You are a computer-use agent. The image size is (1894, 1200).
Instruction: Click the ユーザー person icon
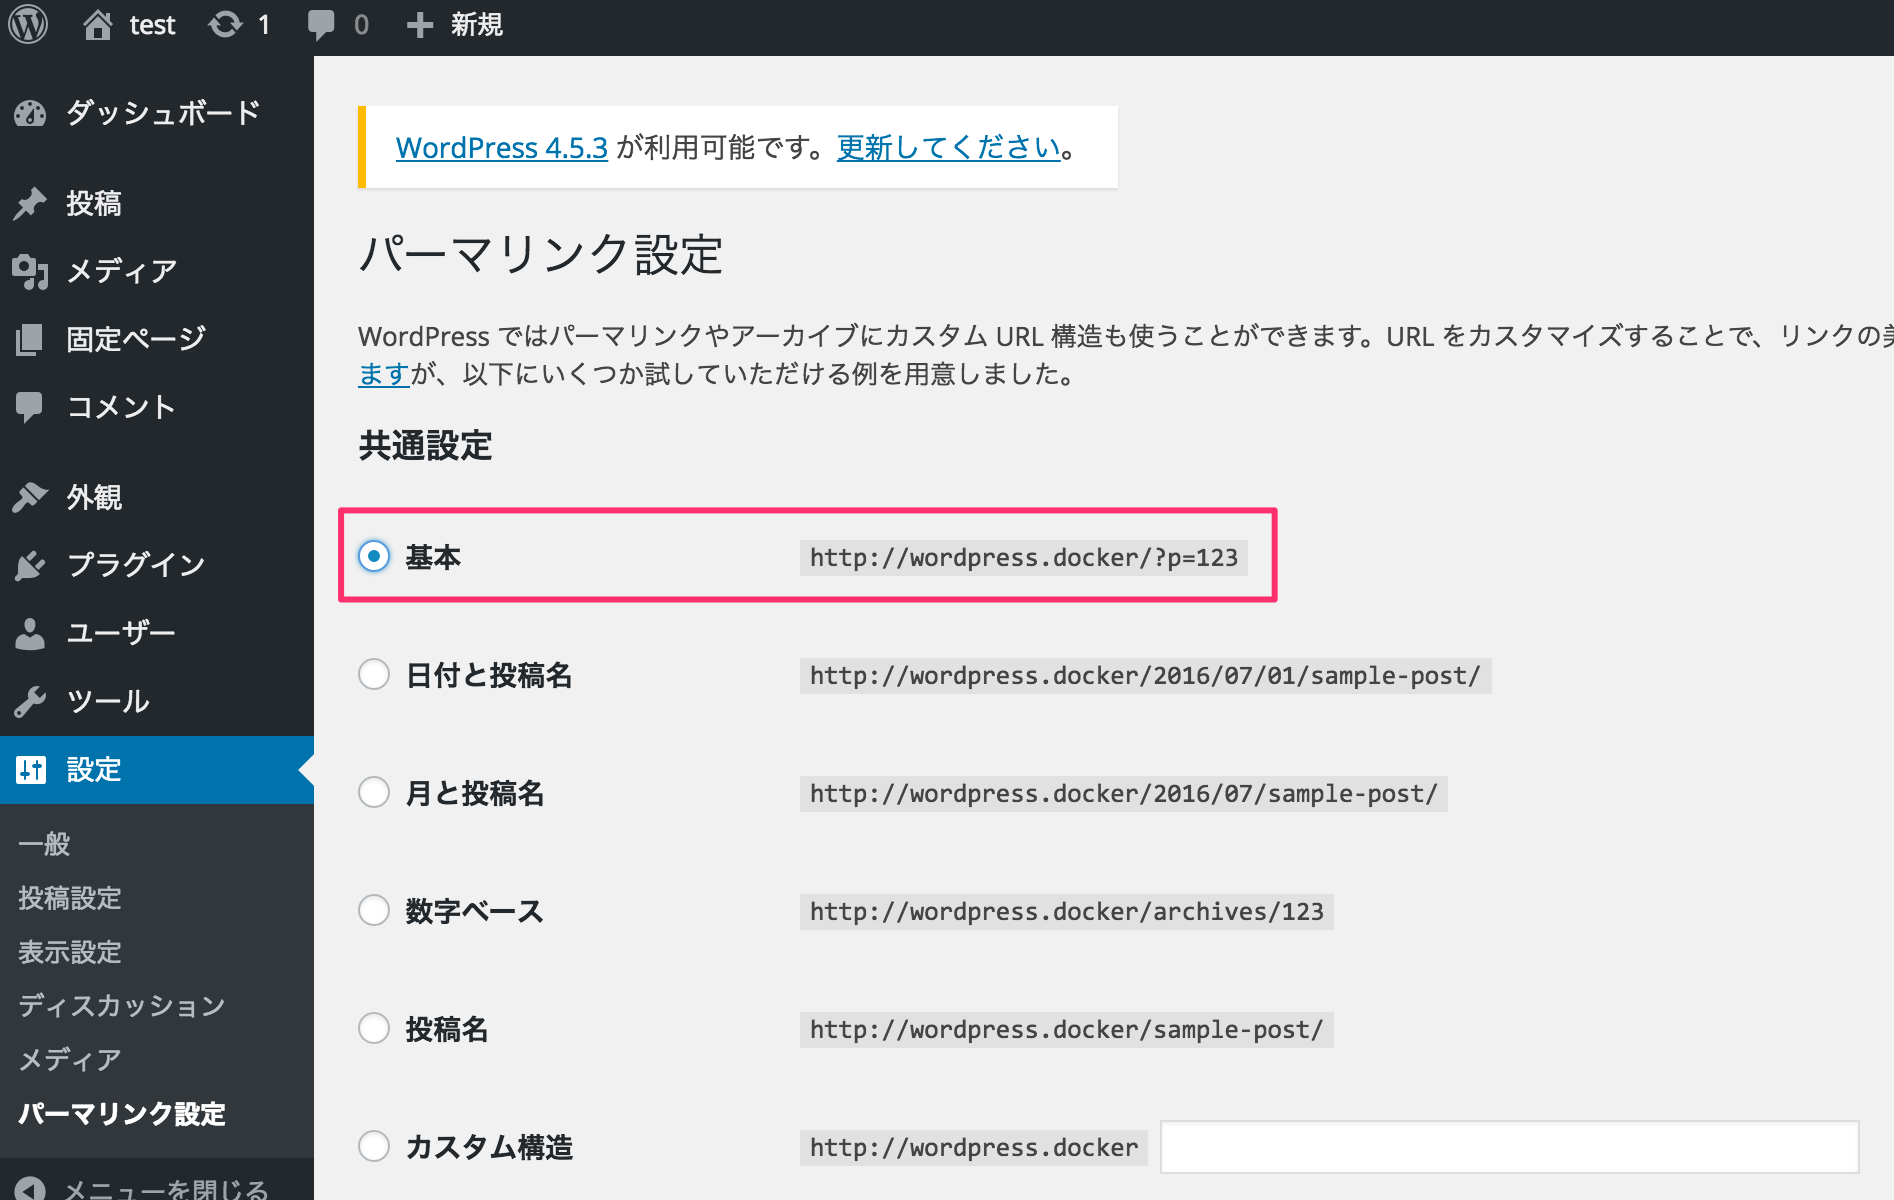tap(30, 633)
